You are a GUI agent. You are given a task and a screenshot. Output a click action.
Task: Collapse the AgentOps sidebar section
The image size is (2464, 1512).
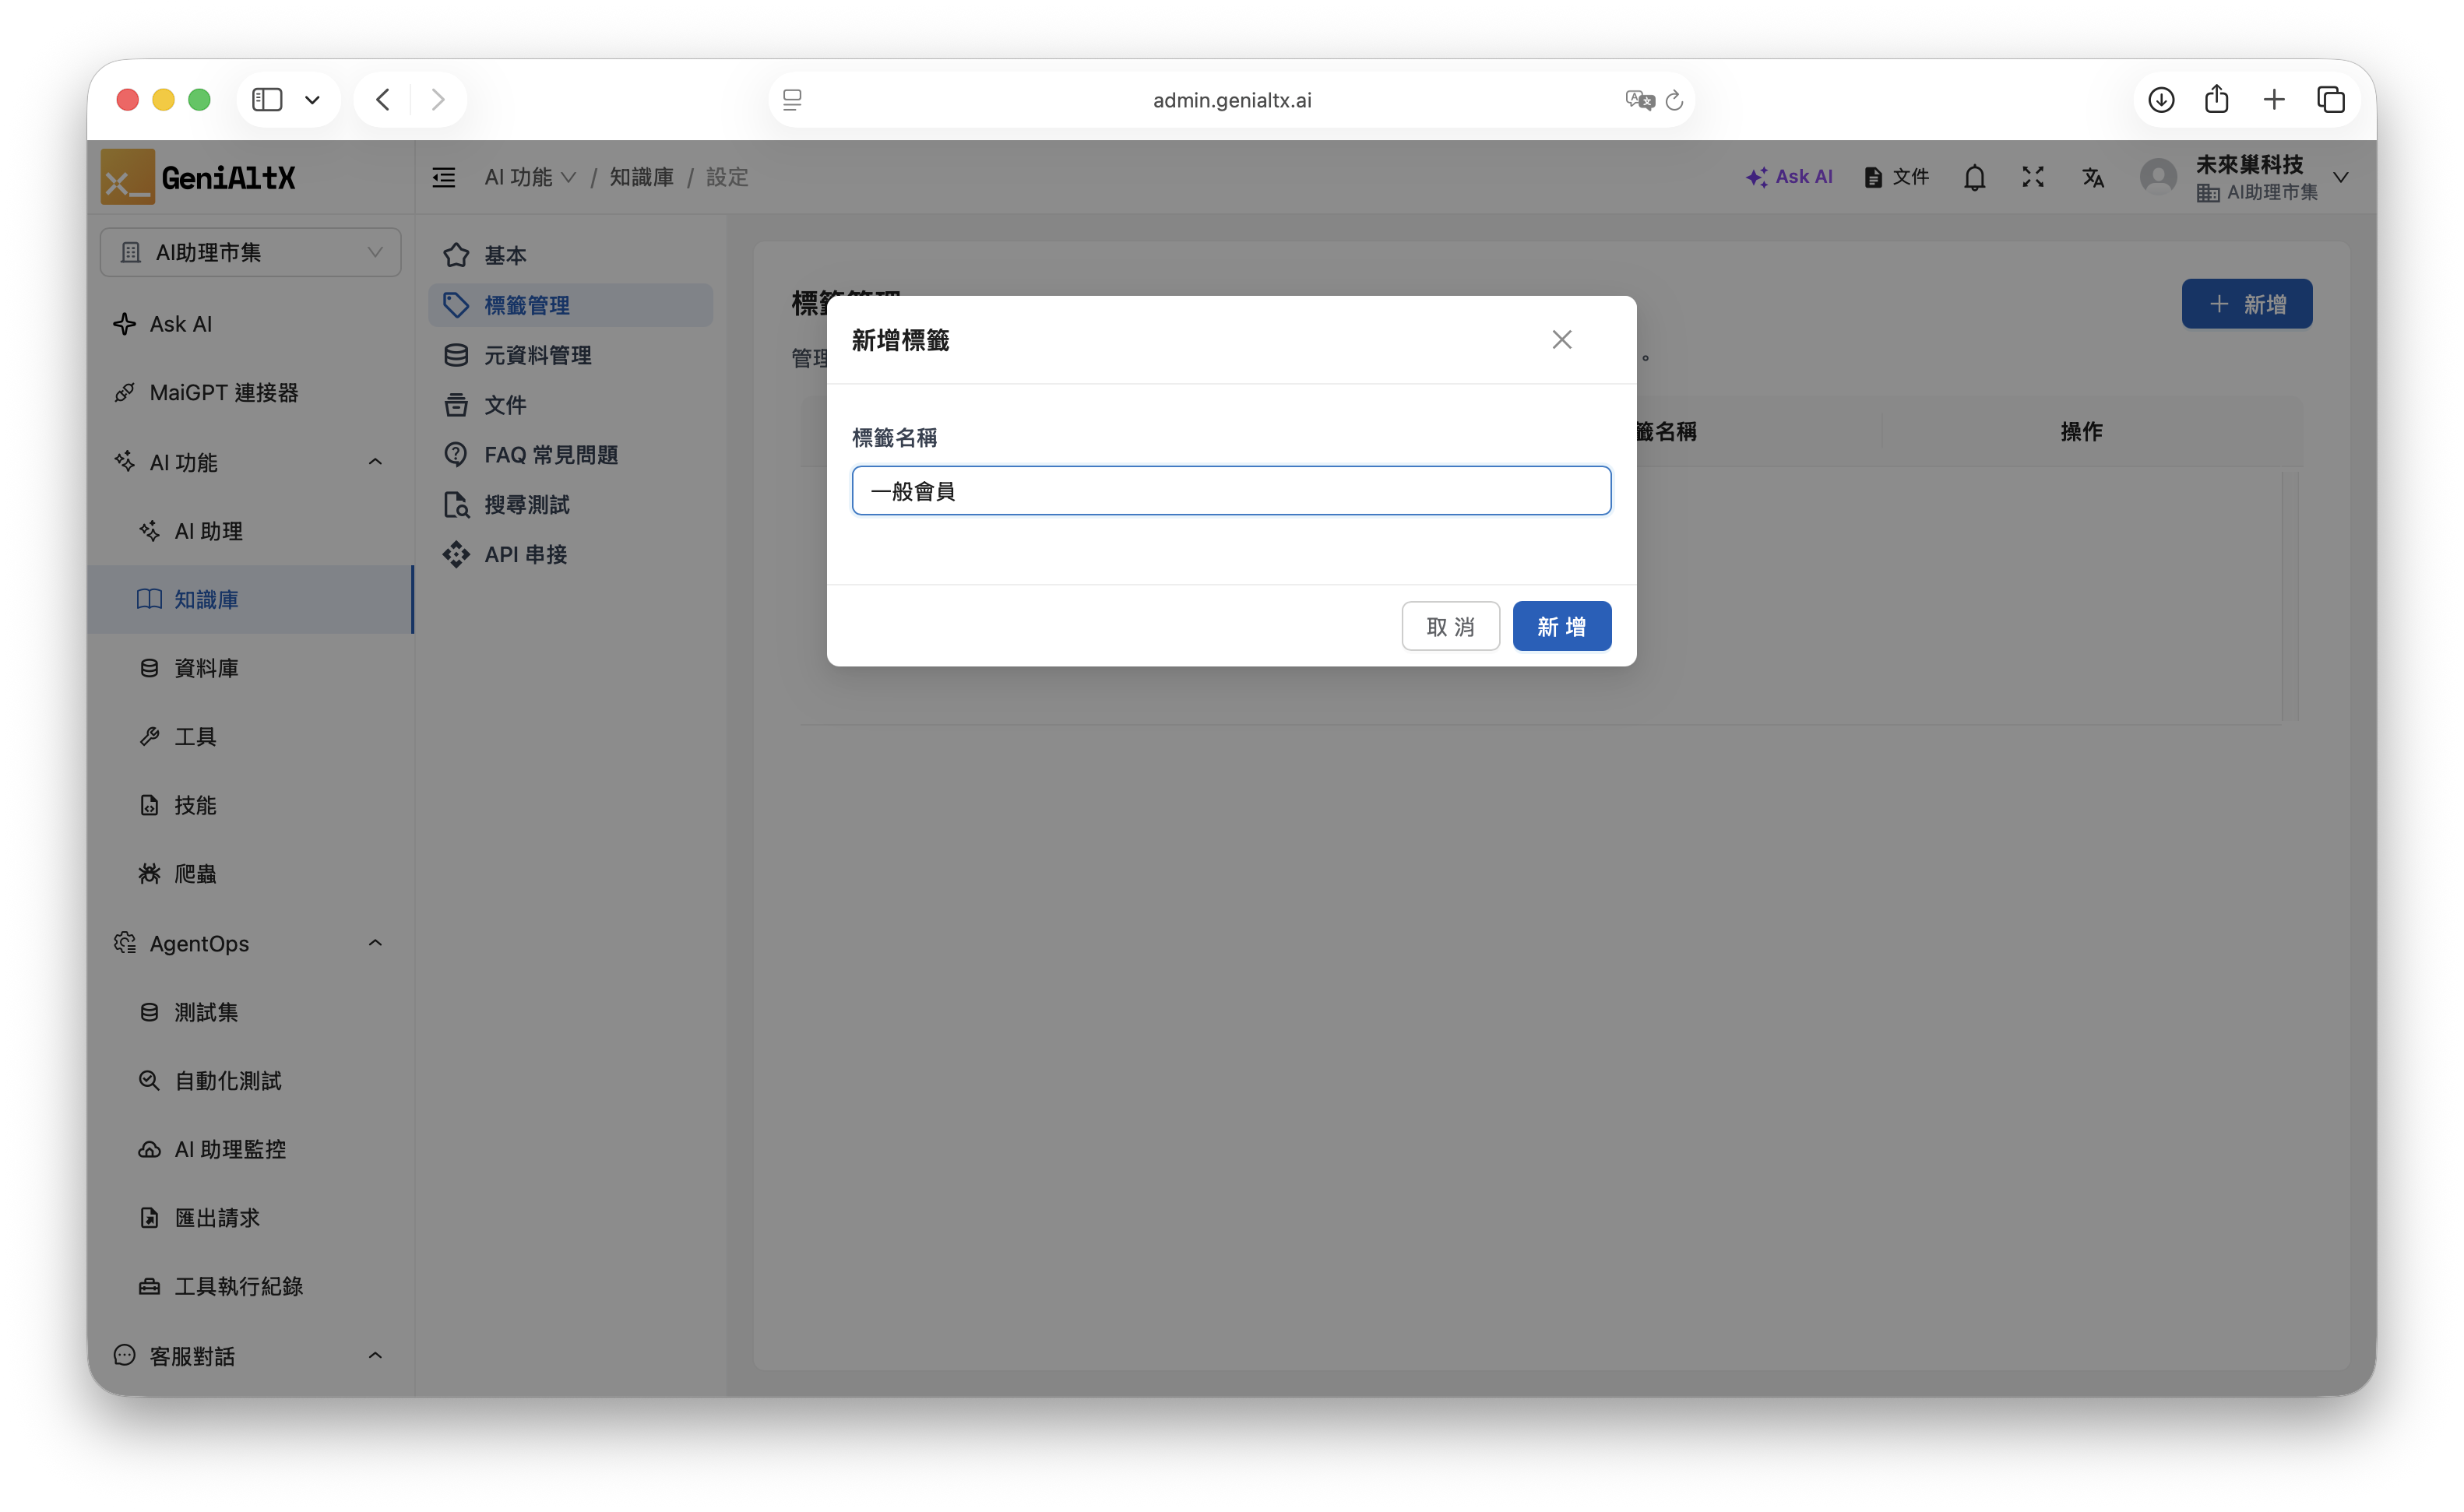pos(375,943)
